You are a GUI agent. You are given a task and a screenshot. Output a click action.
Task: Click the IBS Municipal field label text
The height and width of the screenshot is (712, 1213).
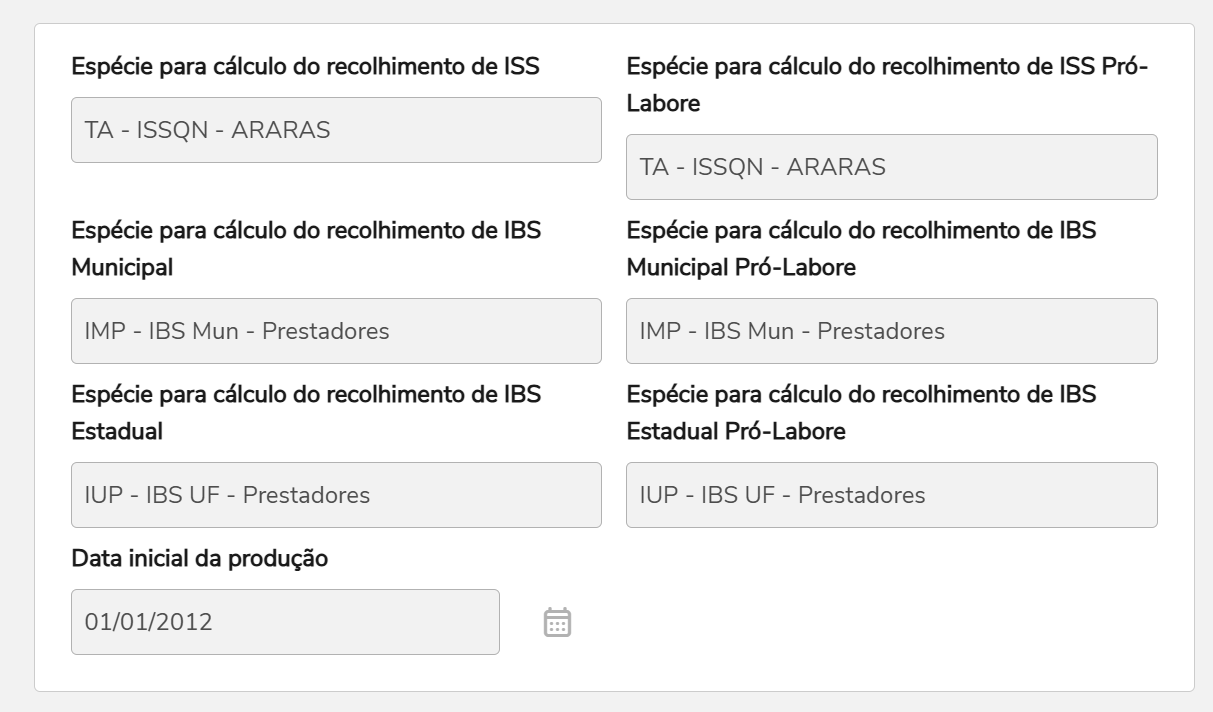[x=305, y=249]
